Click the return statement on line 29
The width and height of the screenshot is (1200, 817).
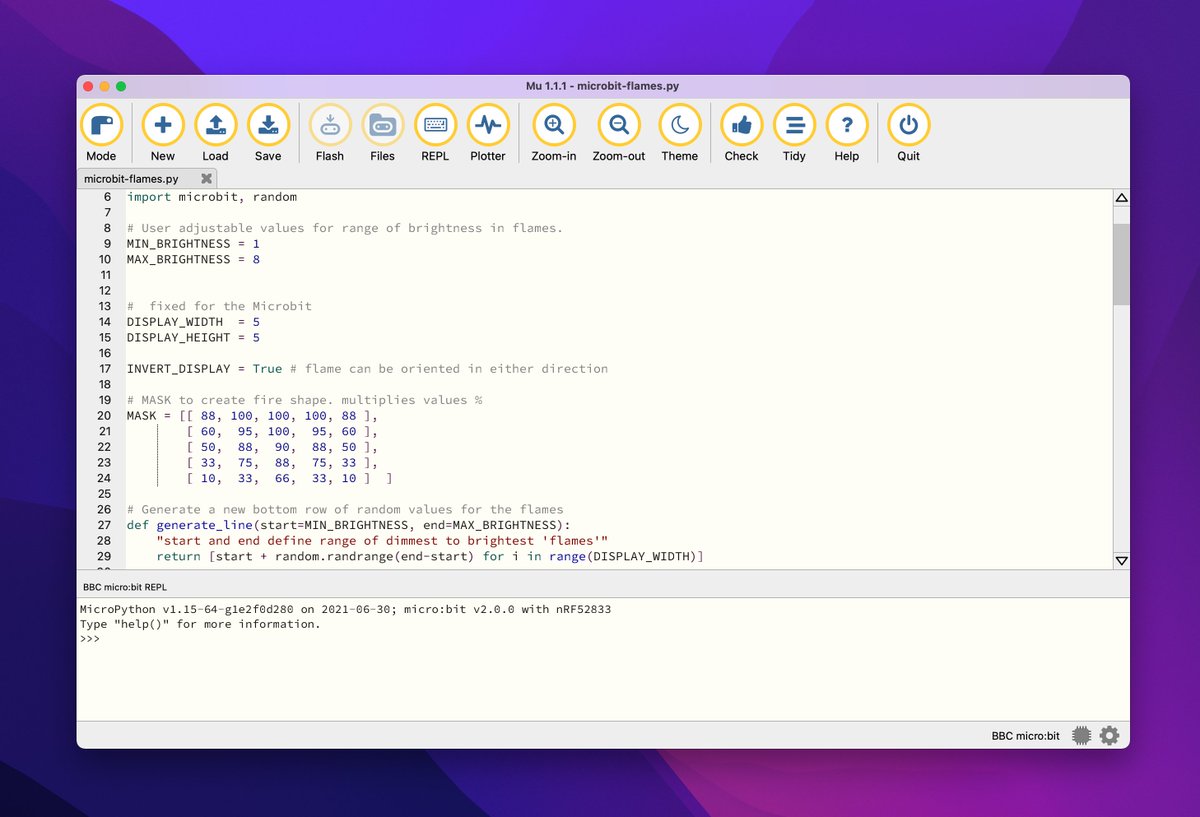point(430,556)
